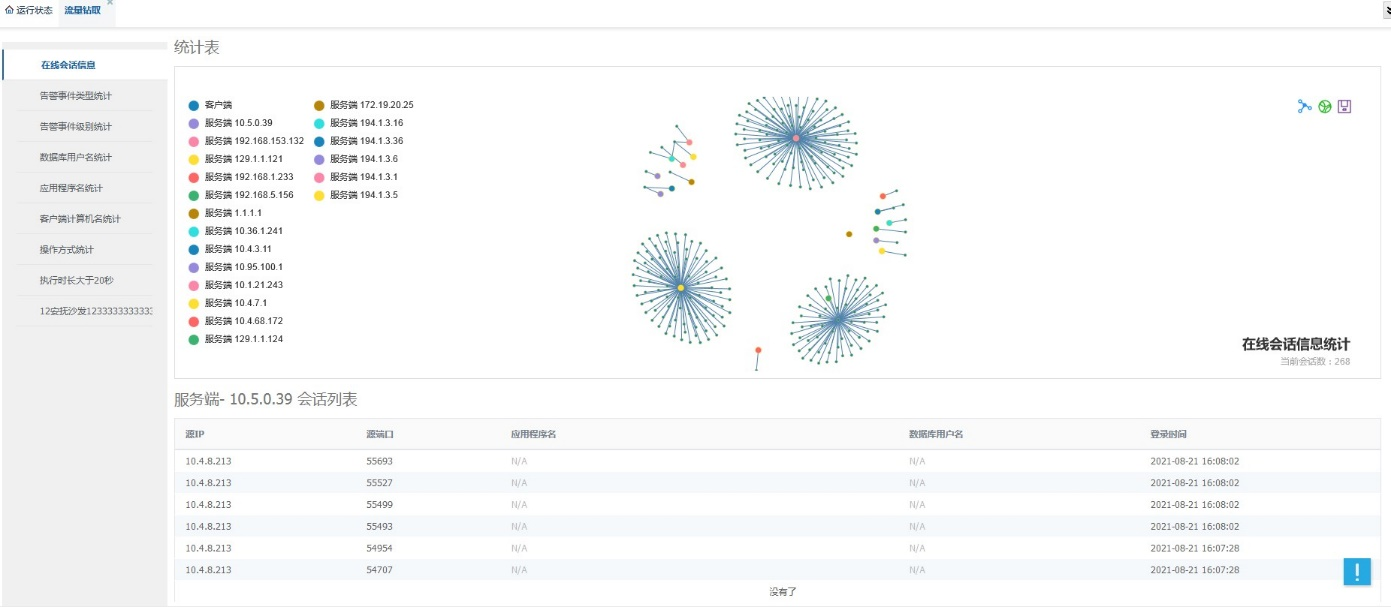Open 操作方式统计 sidebar item
This screenshot has height=607, width=1391.
coord(76,249)
